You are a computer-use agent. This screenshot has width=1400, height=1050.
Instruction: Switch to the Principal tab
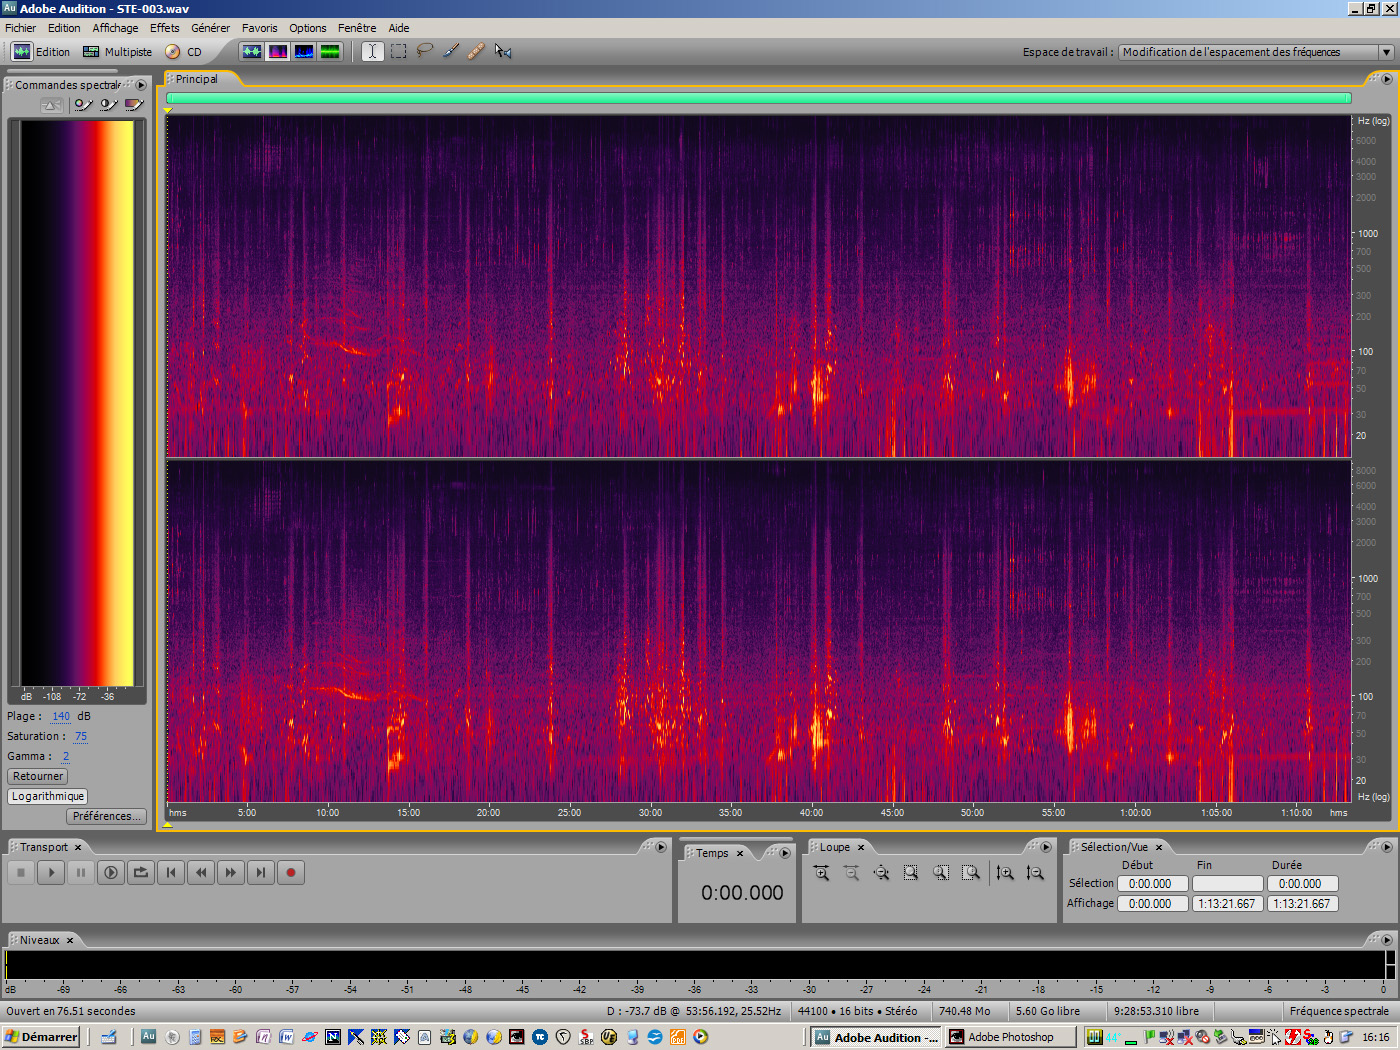pos(197,78)
